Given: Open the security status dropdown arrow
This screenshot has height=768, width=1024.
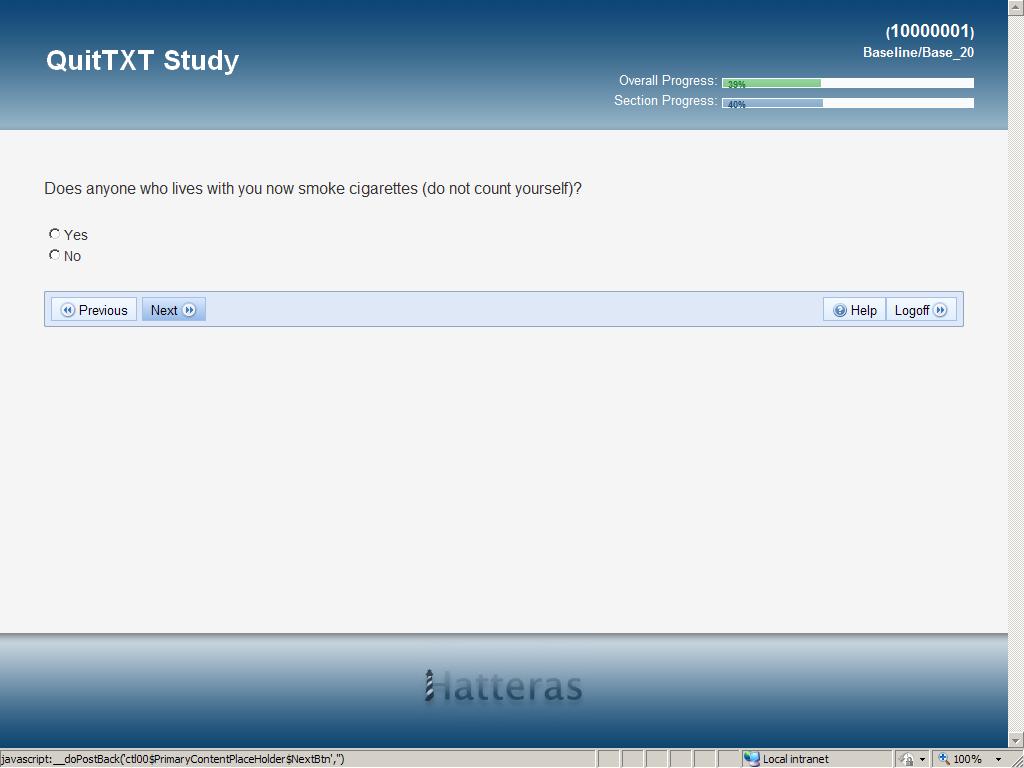Looking at the screenshot, I should 922,760.
